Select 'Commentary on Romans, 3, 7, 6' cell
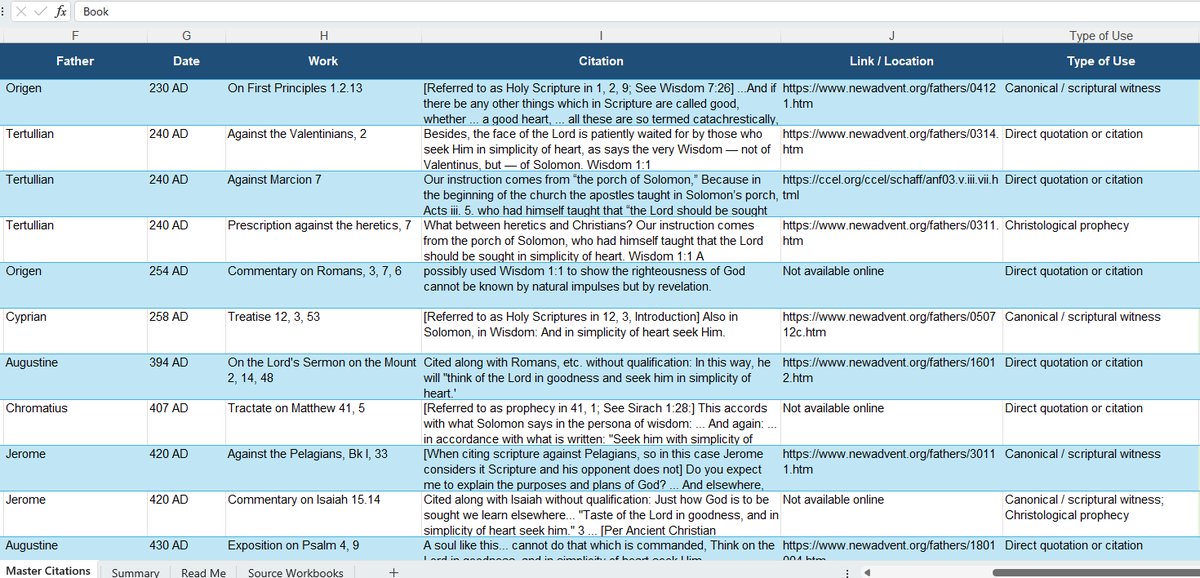Viewport: 1200px width, 578px height. (x=322, y=285)
